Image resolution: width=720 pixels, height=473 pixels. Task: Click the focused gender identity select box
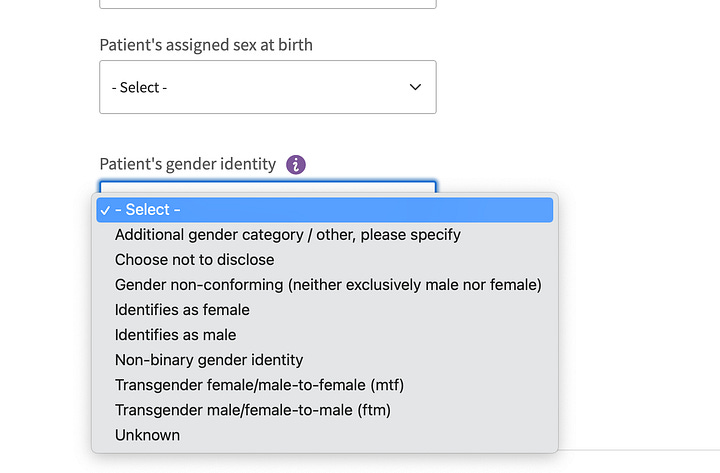[x=267, y=186]
